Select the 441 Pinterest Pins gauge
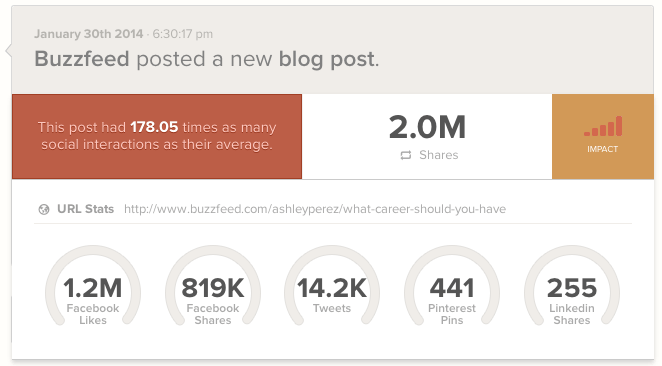Image resolution: width=662 pixels, height=366 pixels. 452,287
